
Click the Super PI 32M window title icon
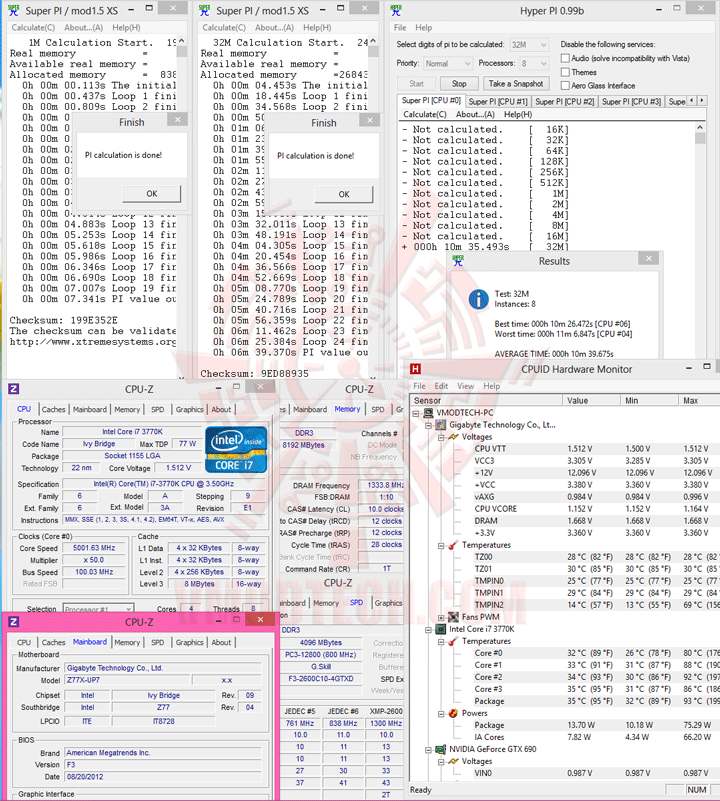(204, 11)
